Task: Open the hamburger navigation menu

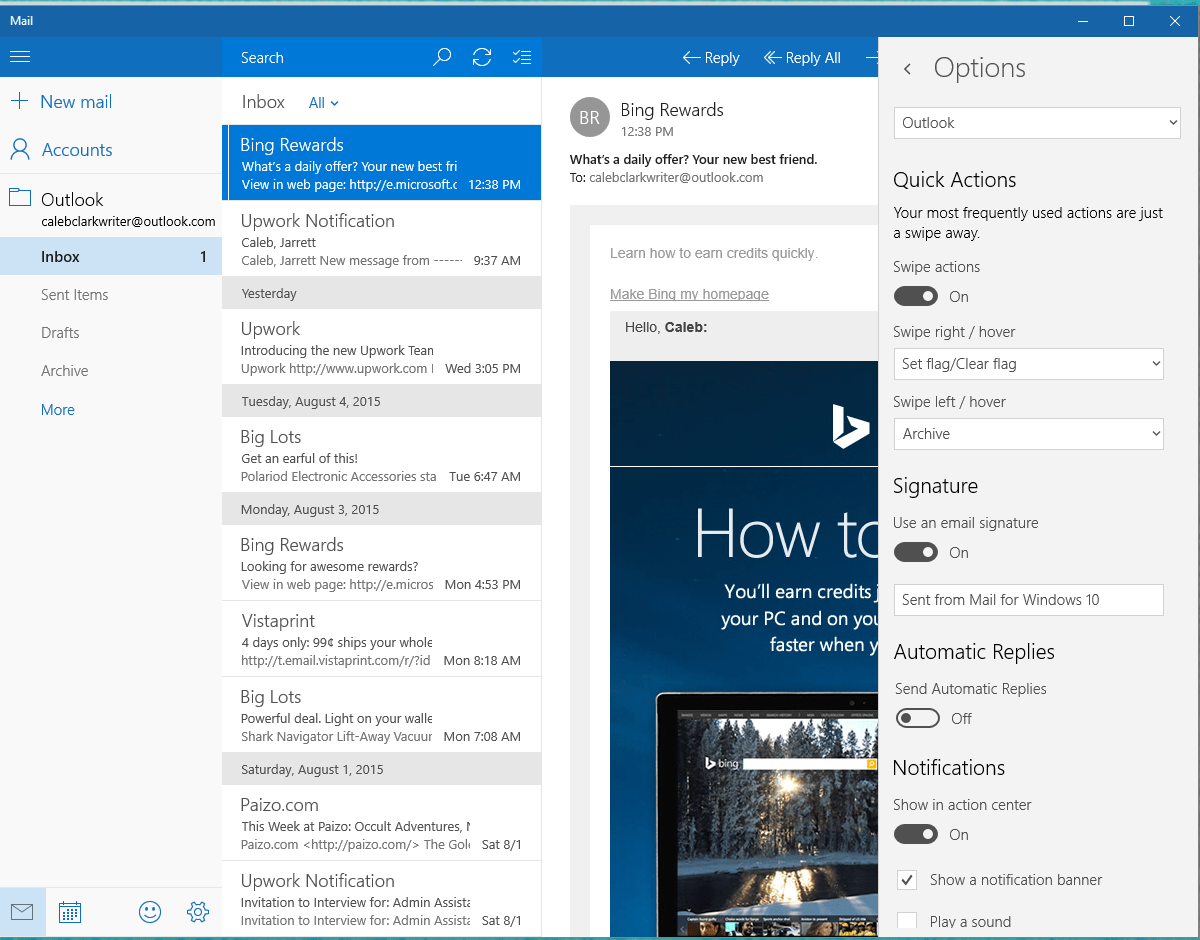Action: point(20,57)
